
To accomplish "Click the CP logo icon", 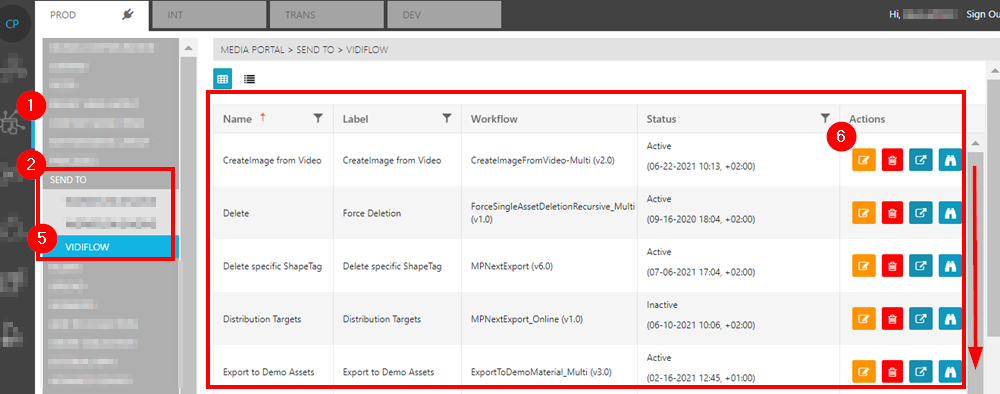I will [12, 24].
